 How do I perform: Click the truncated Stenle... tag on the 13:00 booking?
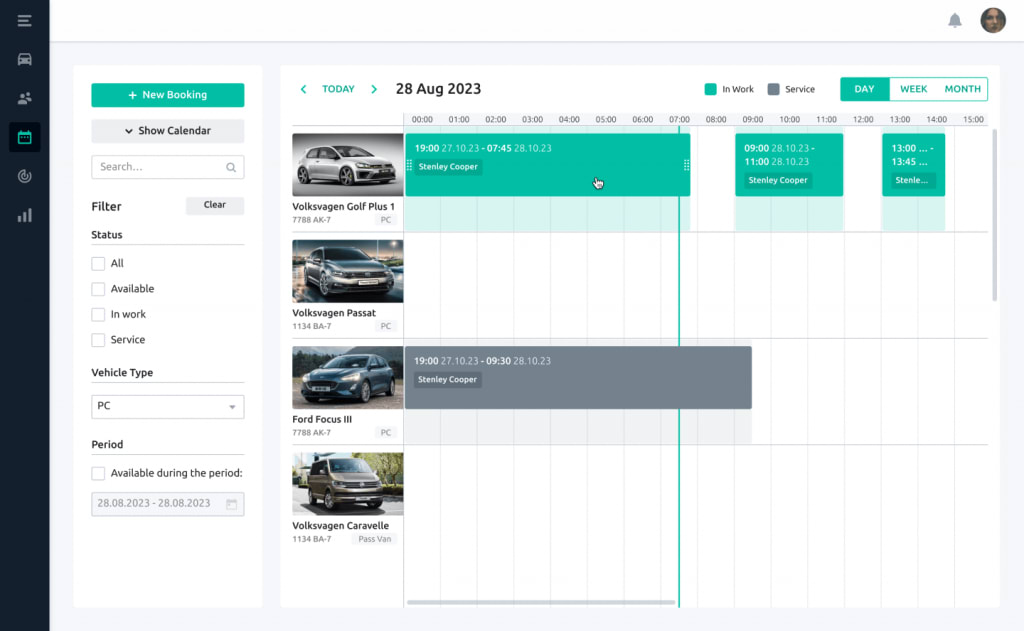911,180
